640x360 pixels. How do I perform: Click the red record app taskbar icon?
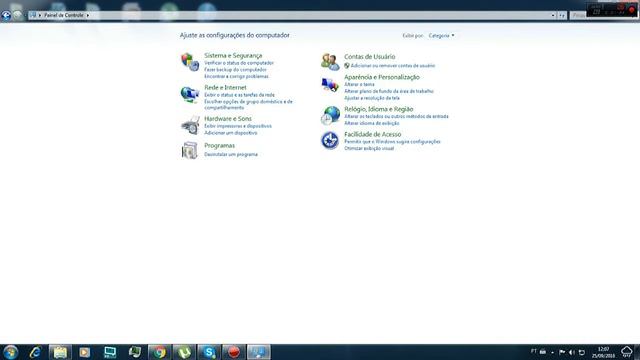point(234,352)
